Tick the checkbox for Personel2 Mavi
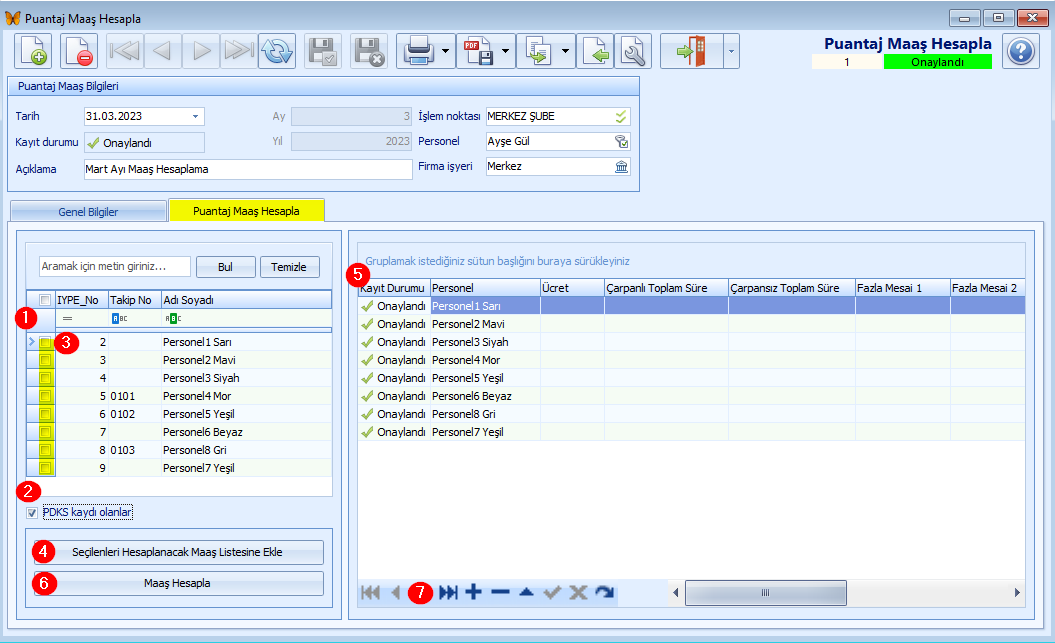The height and width of the screenshot is (643, 1055). [45, 360]
